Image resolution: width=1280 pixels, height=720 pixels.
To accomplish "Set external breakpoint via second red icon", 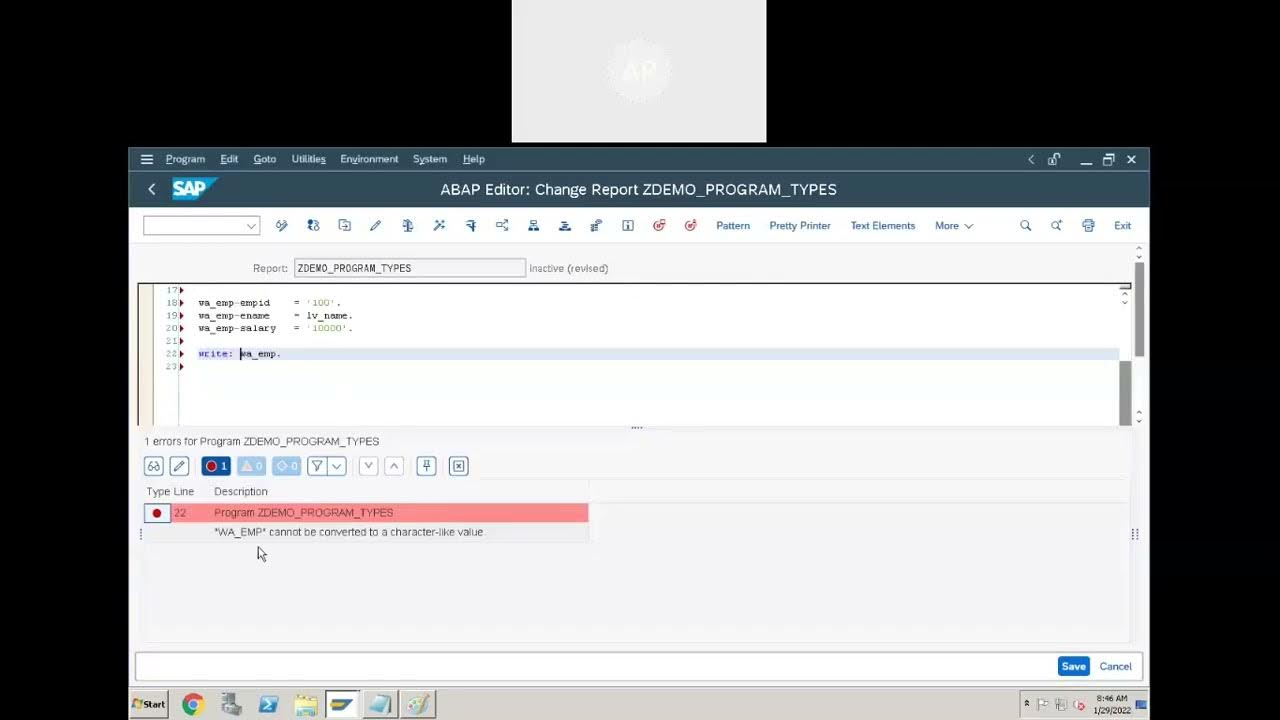I will [690, 226].
